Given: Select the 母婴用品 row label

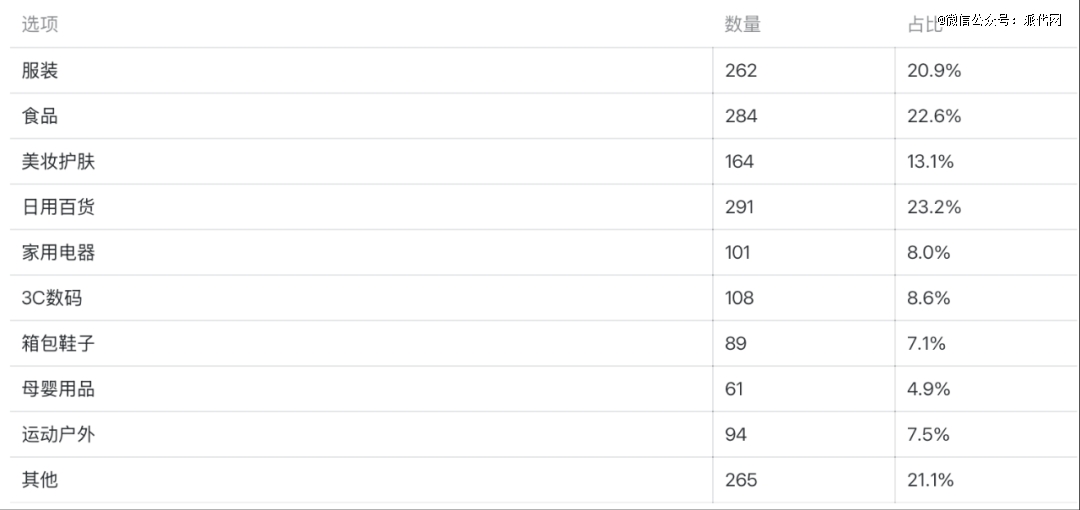Looking at the screenshot, I should 58,389.
